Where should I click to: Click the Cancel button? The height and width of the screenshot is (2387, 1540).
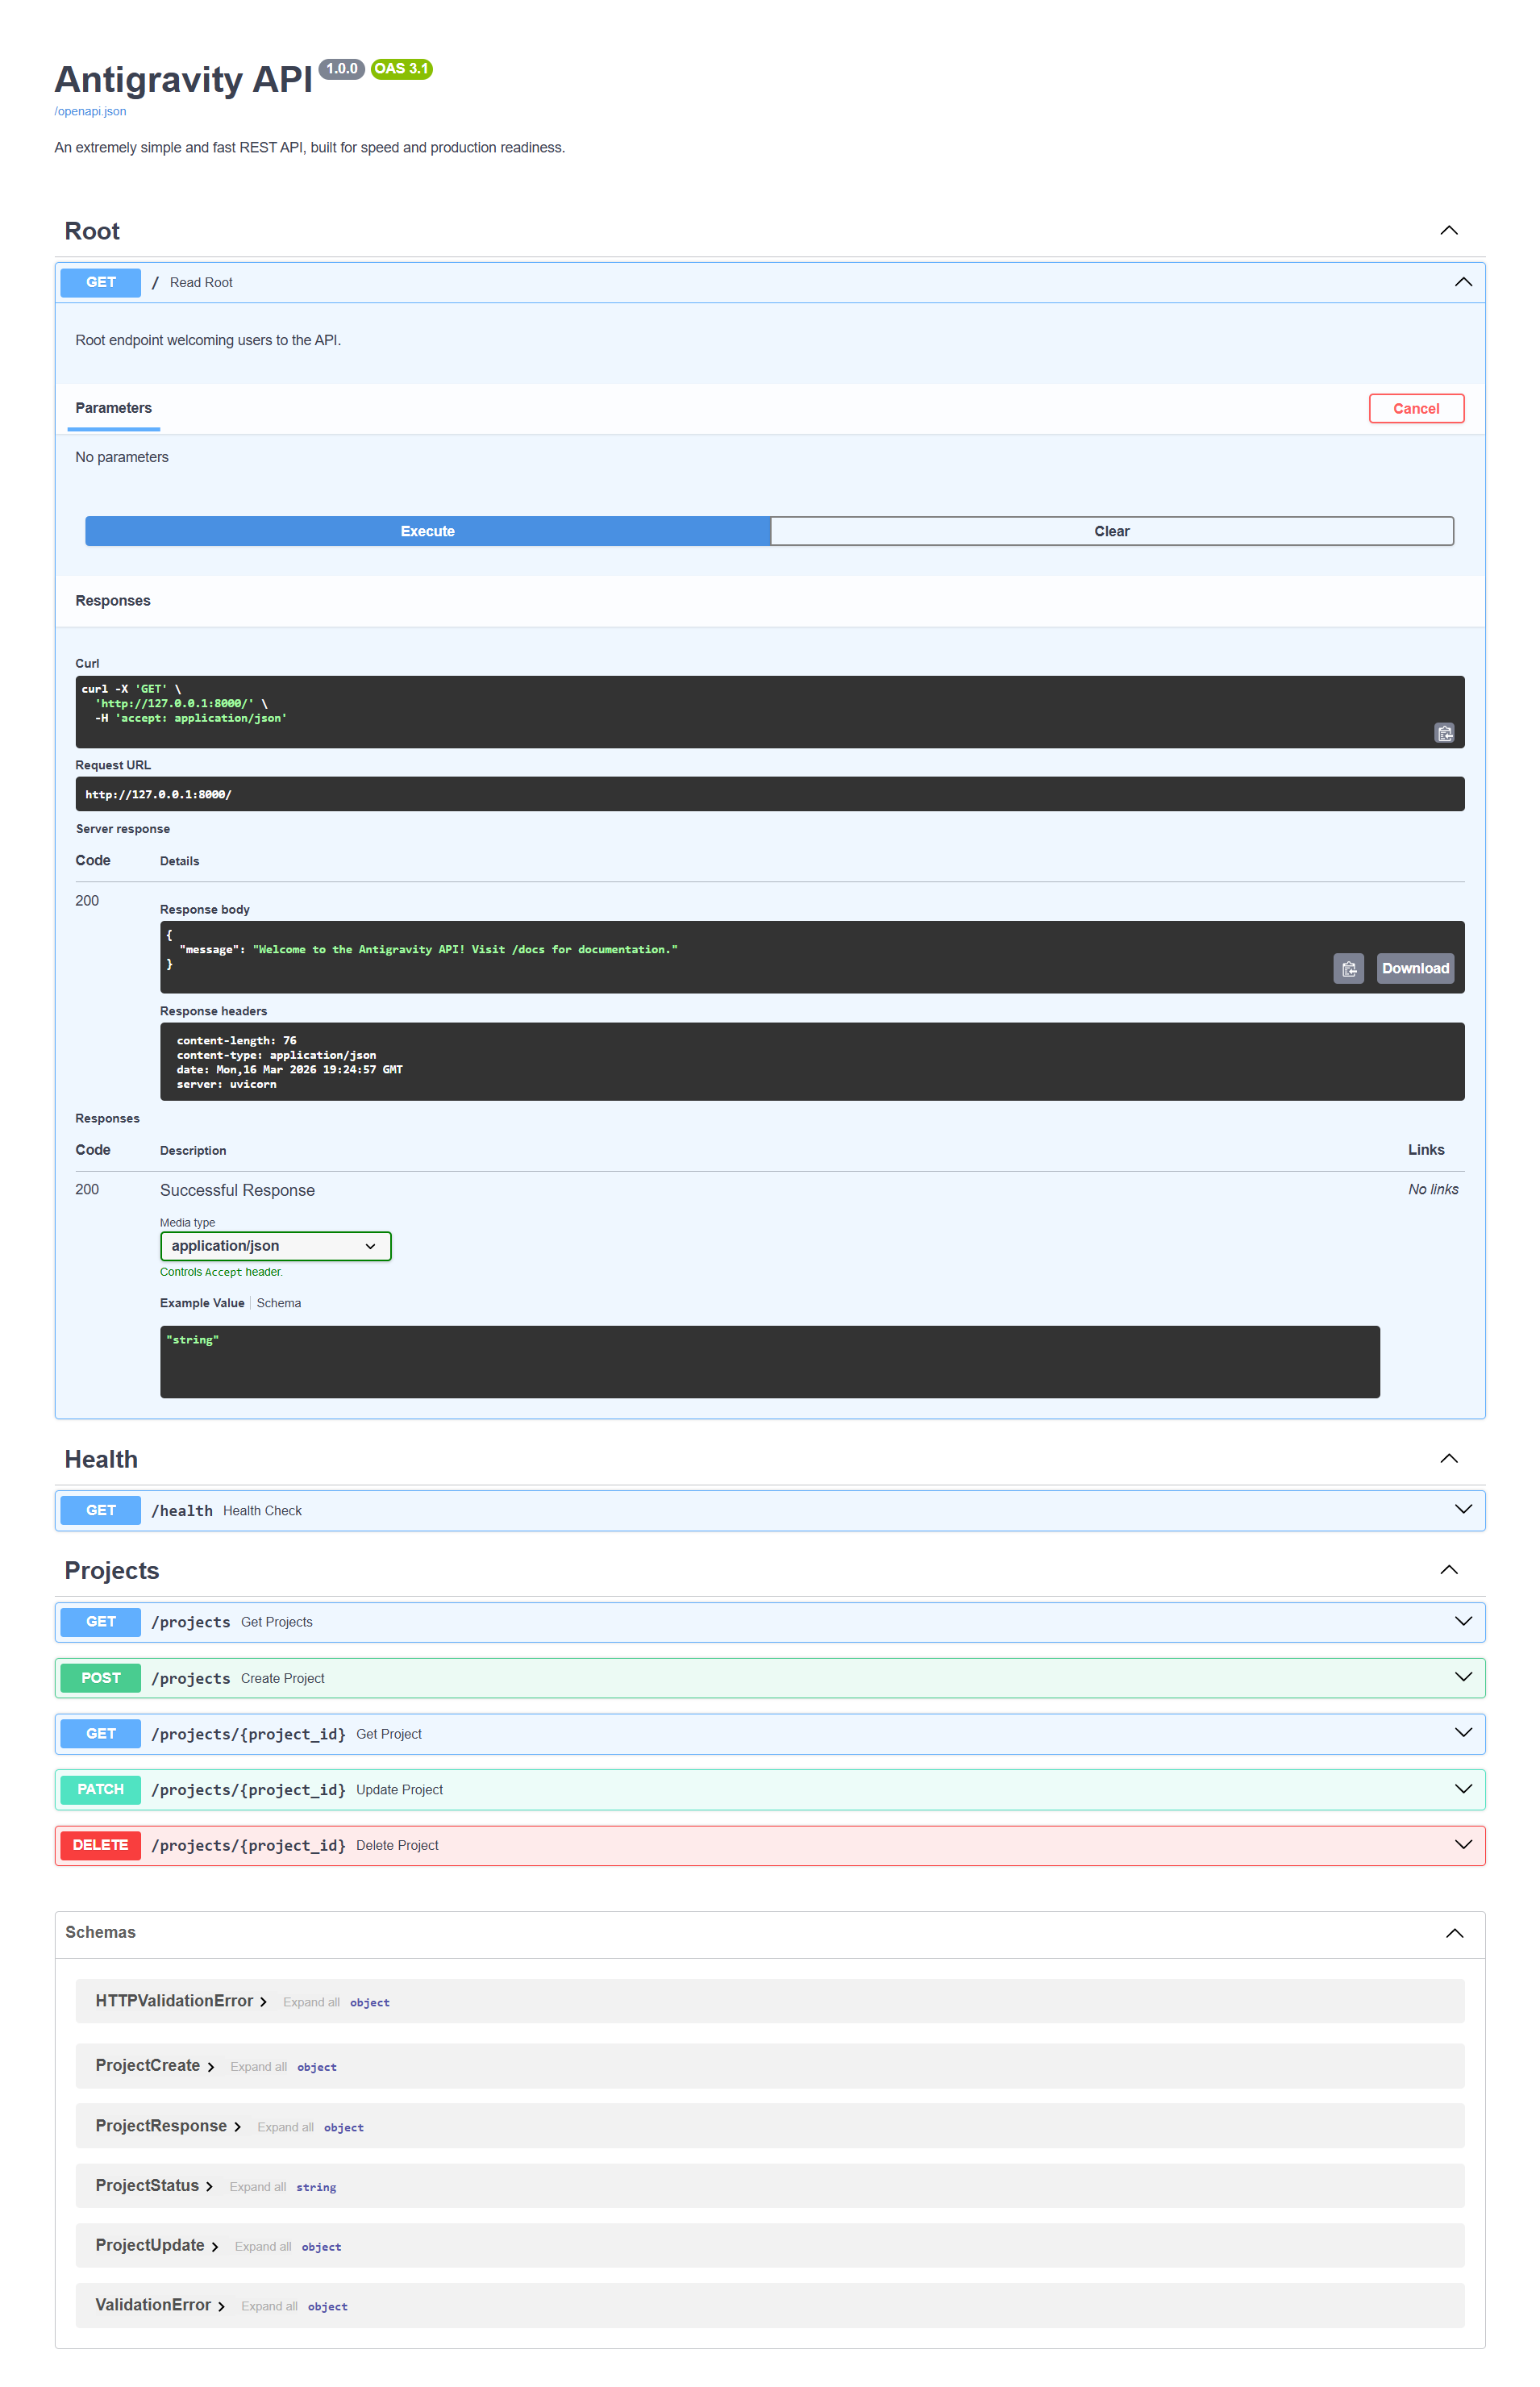point(1416,408)
